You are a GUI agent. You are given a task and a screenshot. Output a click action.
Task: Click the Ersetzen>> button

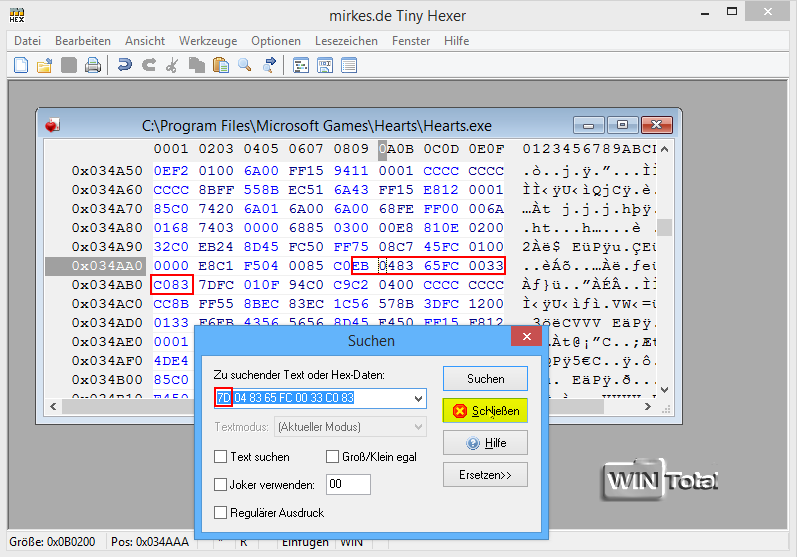(x=485, y=475)
